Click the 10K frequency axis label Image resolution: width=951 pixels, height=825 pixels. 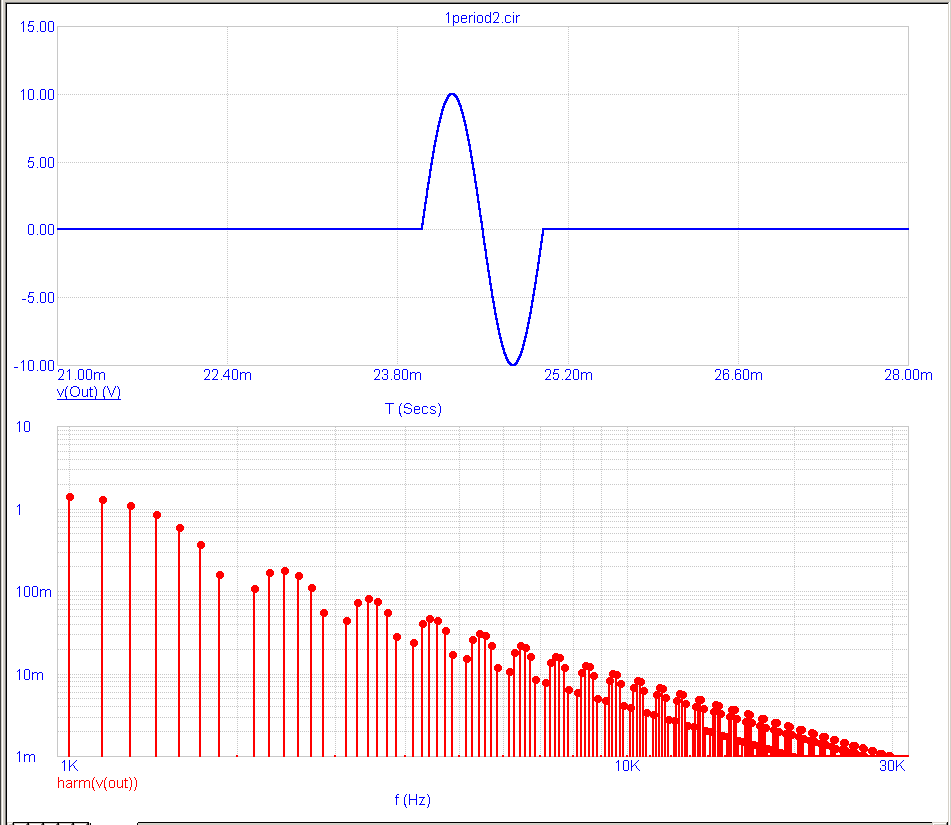pos(627,766)
